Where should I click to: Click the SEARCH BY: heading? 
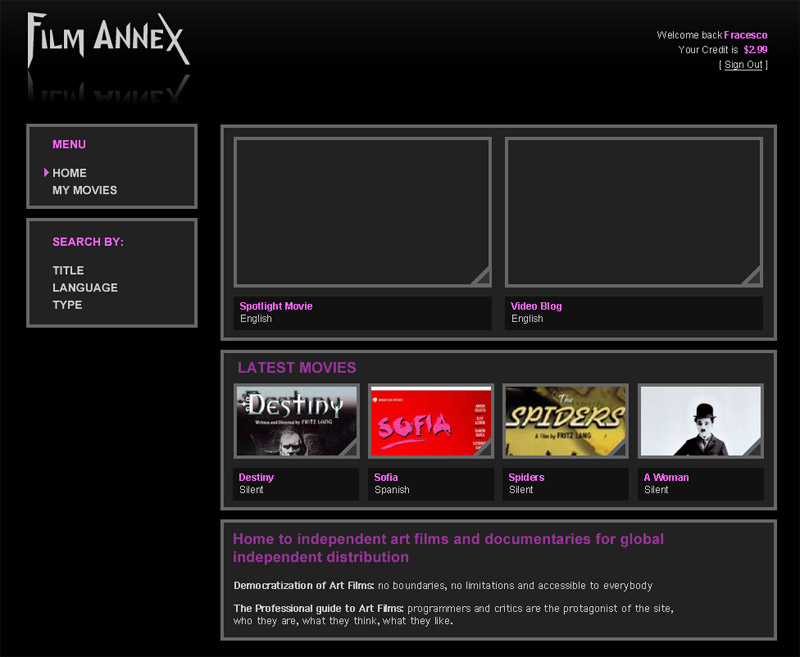click(88, 242)
